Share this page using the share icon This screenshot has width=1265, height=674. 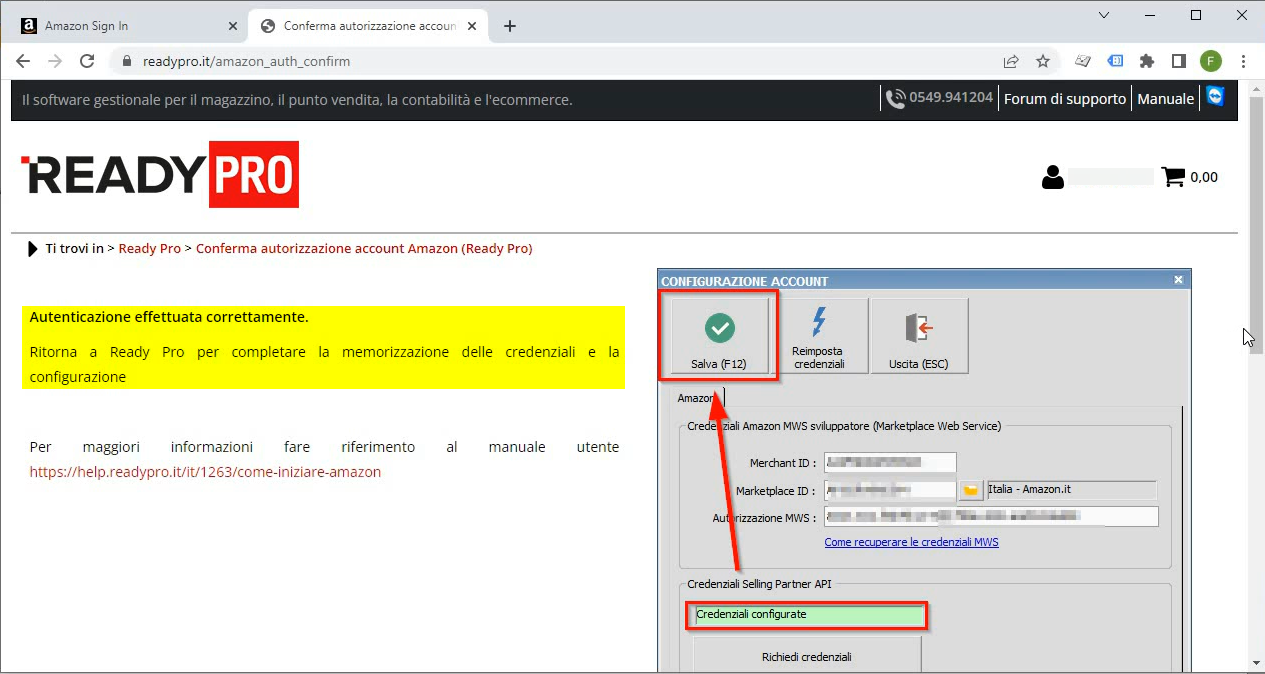1011,61
